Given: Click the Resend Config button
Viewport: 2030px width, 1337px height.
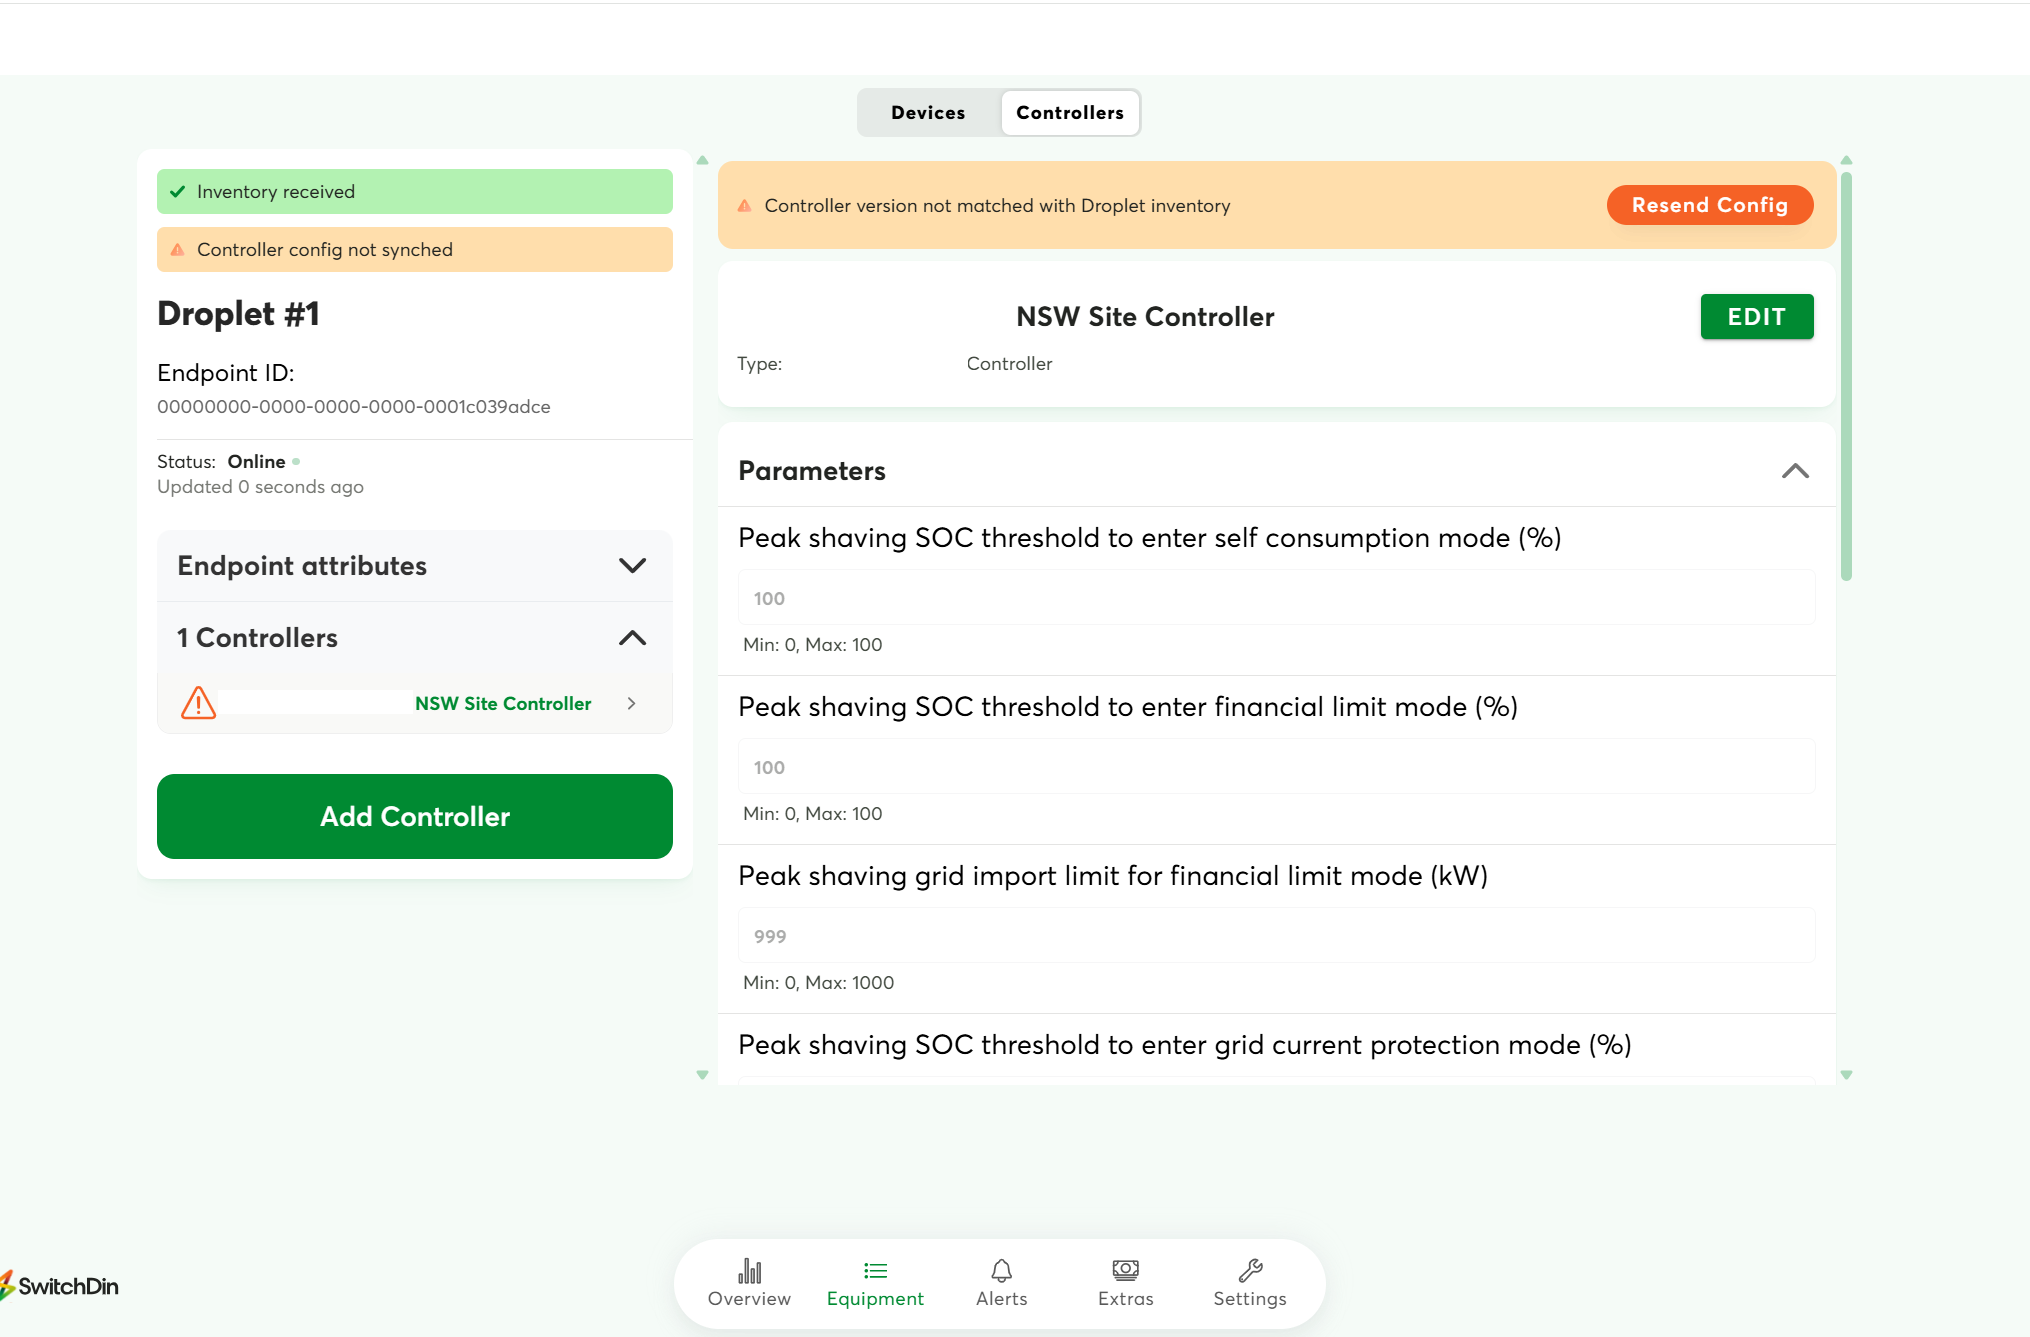Looking at the screenshot, I should (x=1710, y=205).
